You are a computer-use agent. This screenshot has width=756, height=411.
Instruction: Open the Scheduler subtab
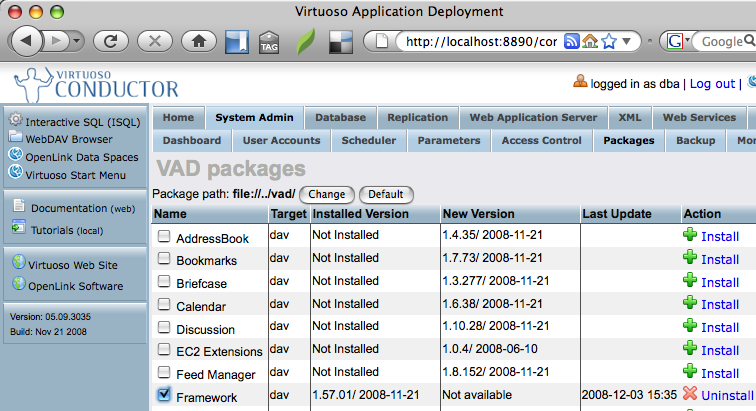pyautogui.click(x=368, y=141)
